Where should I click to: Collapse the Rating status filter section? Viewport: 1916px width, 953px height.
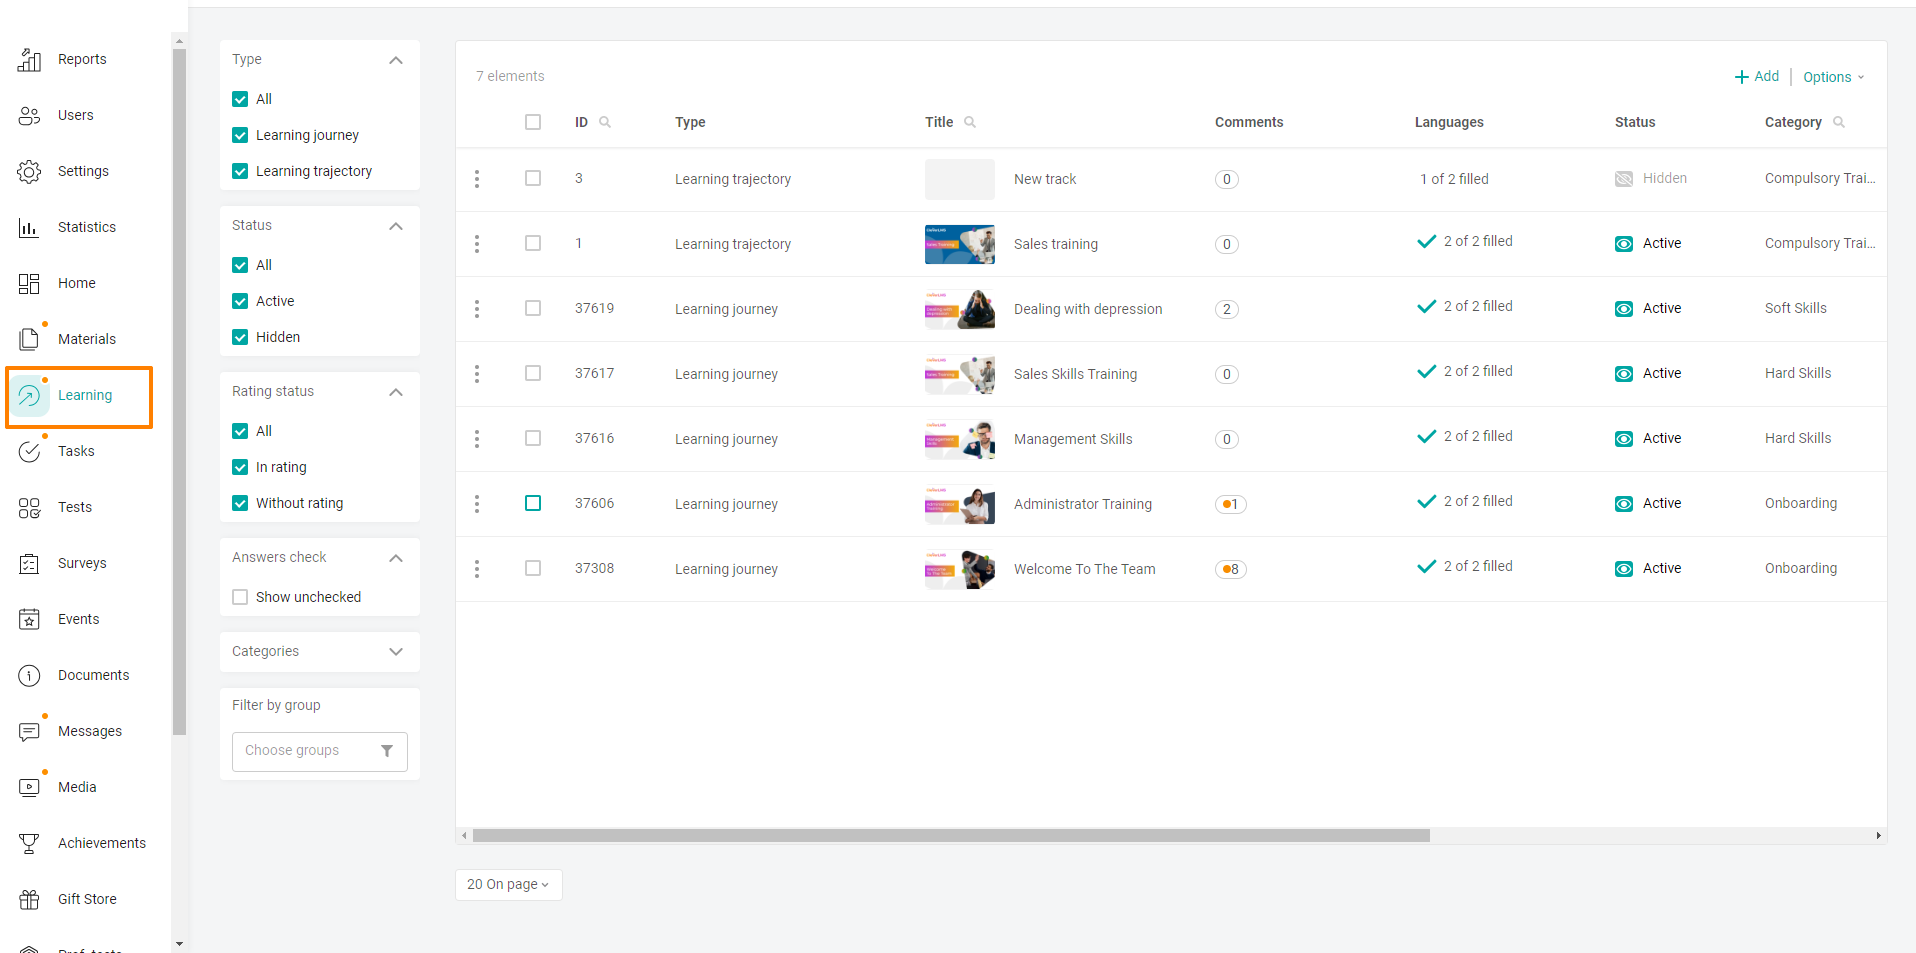[396, 392]
